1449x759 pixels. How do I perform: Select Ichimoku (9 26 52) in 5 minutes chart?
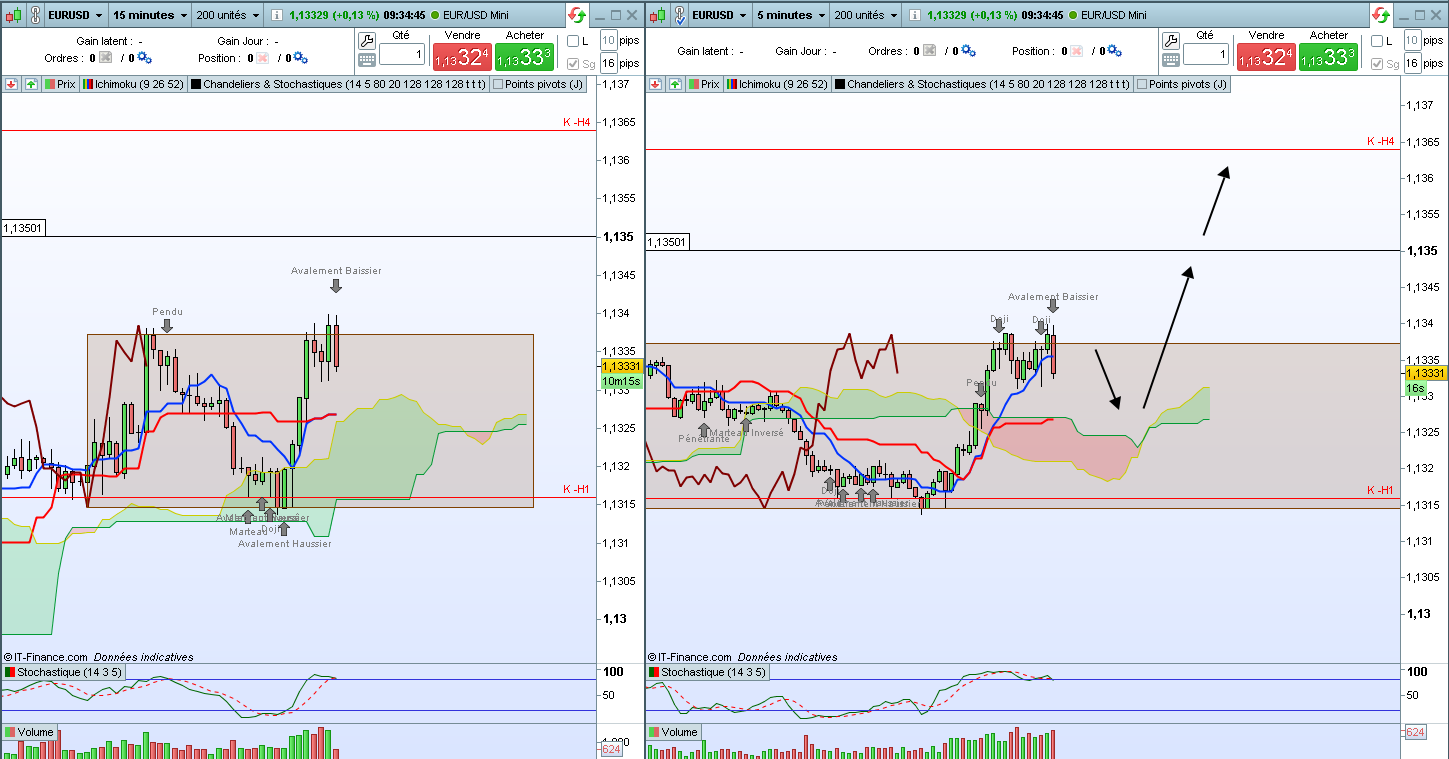pyautogui.click(x=778, y=85)
